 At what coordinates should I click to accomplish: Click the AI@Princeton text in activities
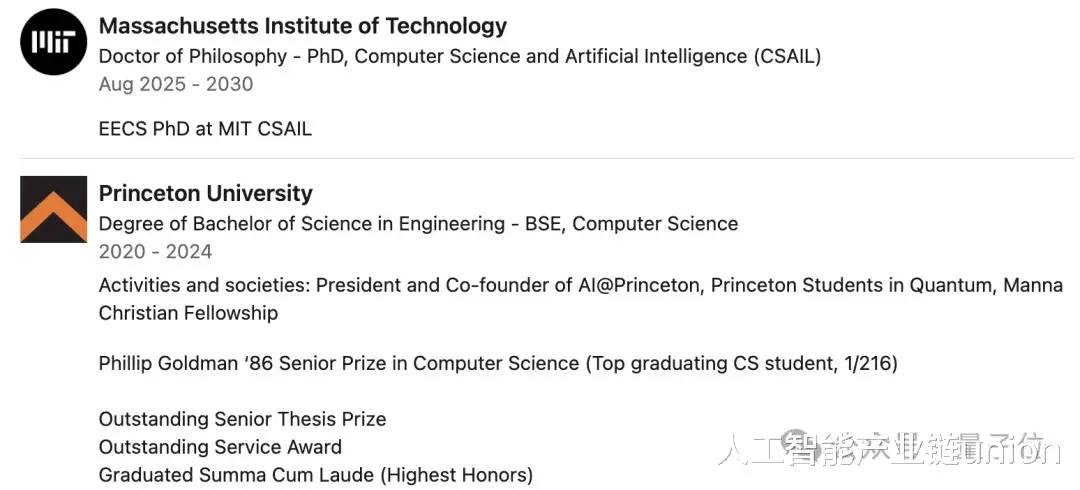pos(638,285)
